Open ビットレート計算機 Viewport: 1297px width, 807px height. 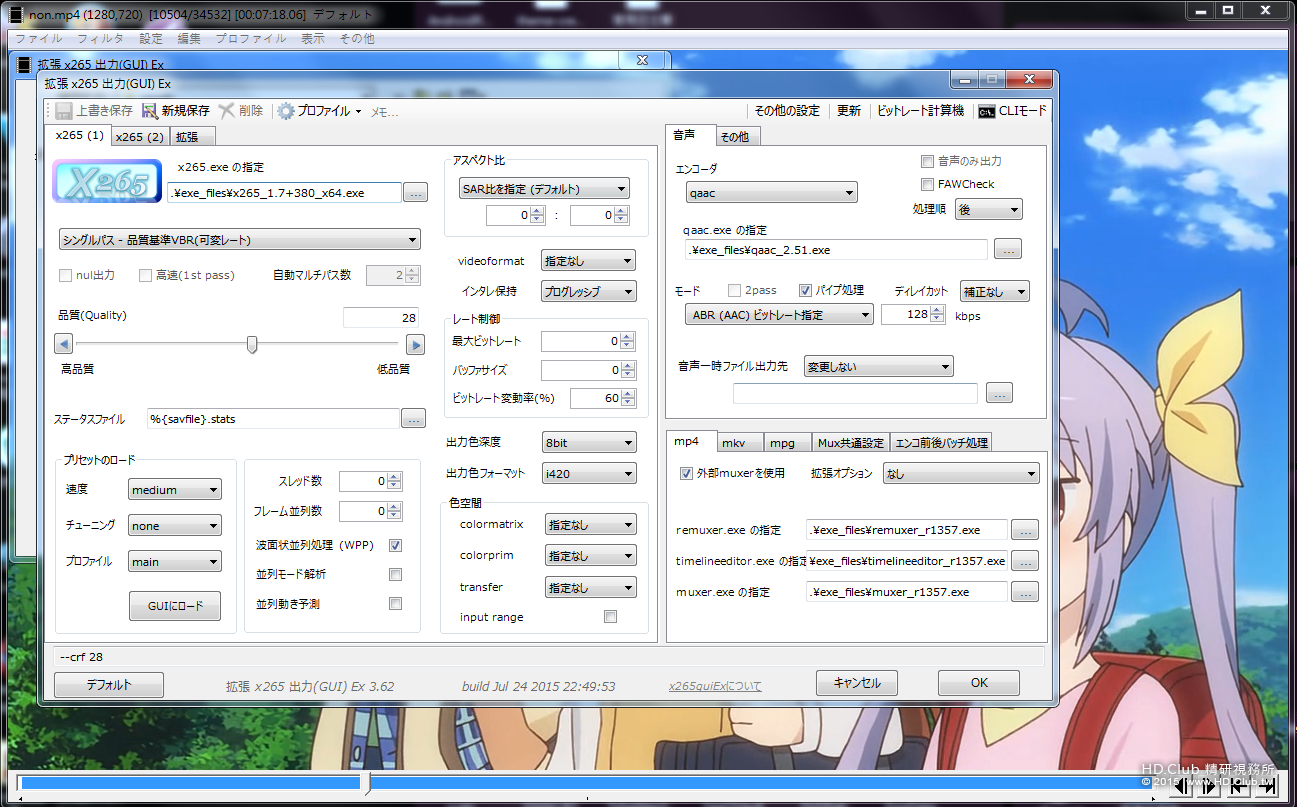tap(921, 111)
